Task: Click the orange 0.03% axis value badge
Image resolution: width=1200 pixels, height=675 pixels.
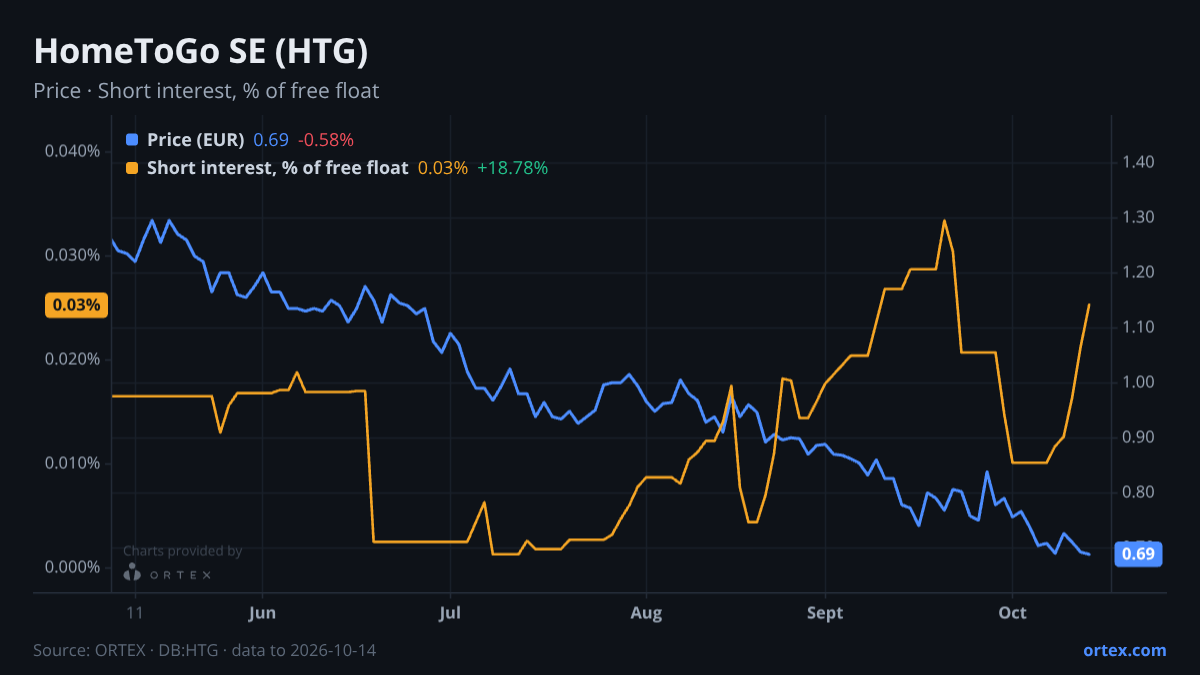Action: [x=76, y=305]
